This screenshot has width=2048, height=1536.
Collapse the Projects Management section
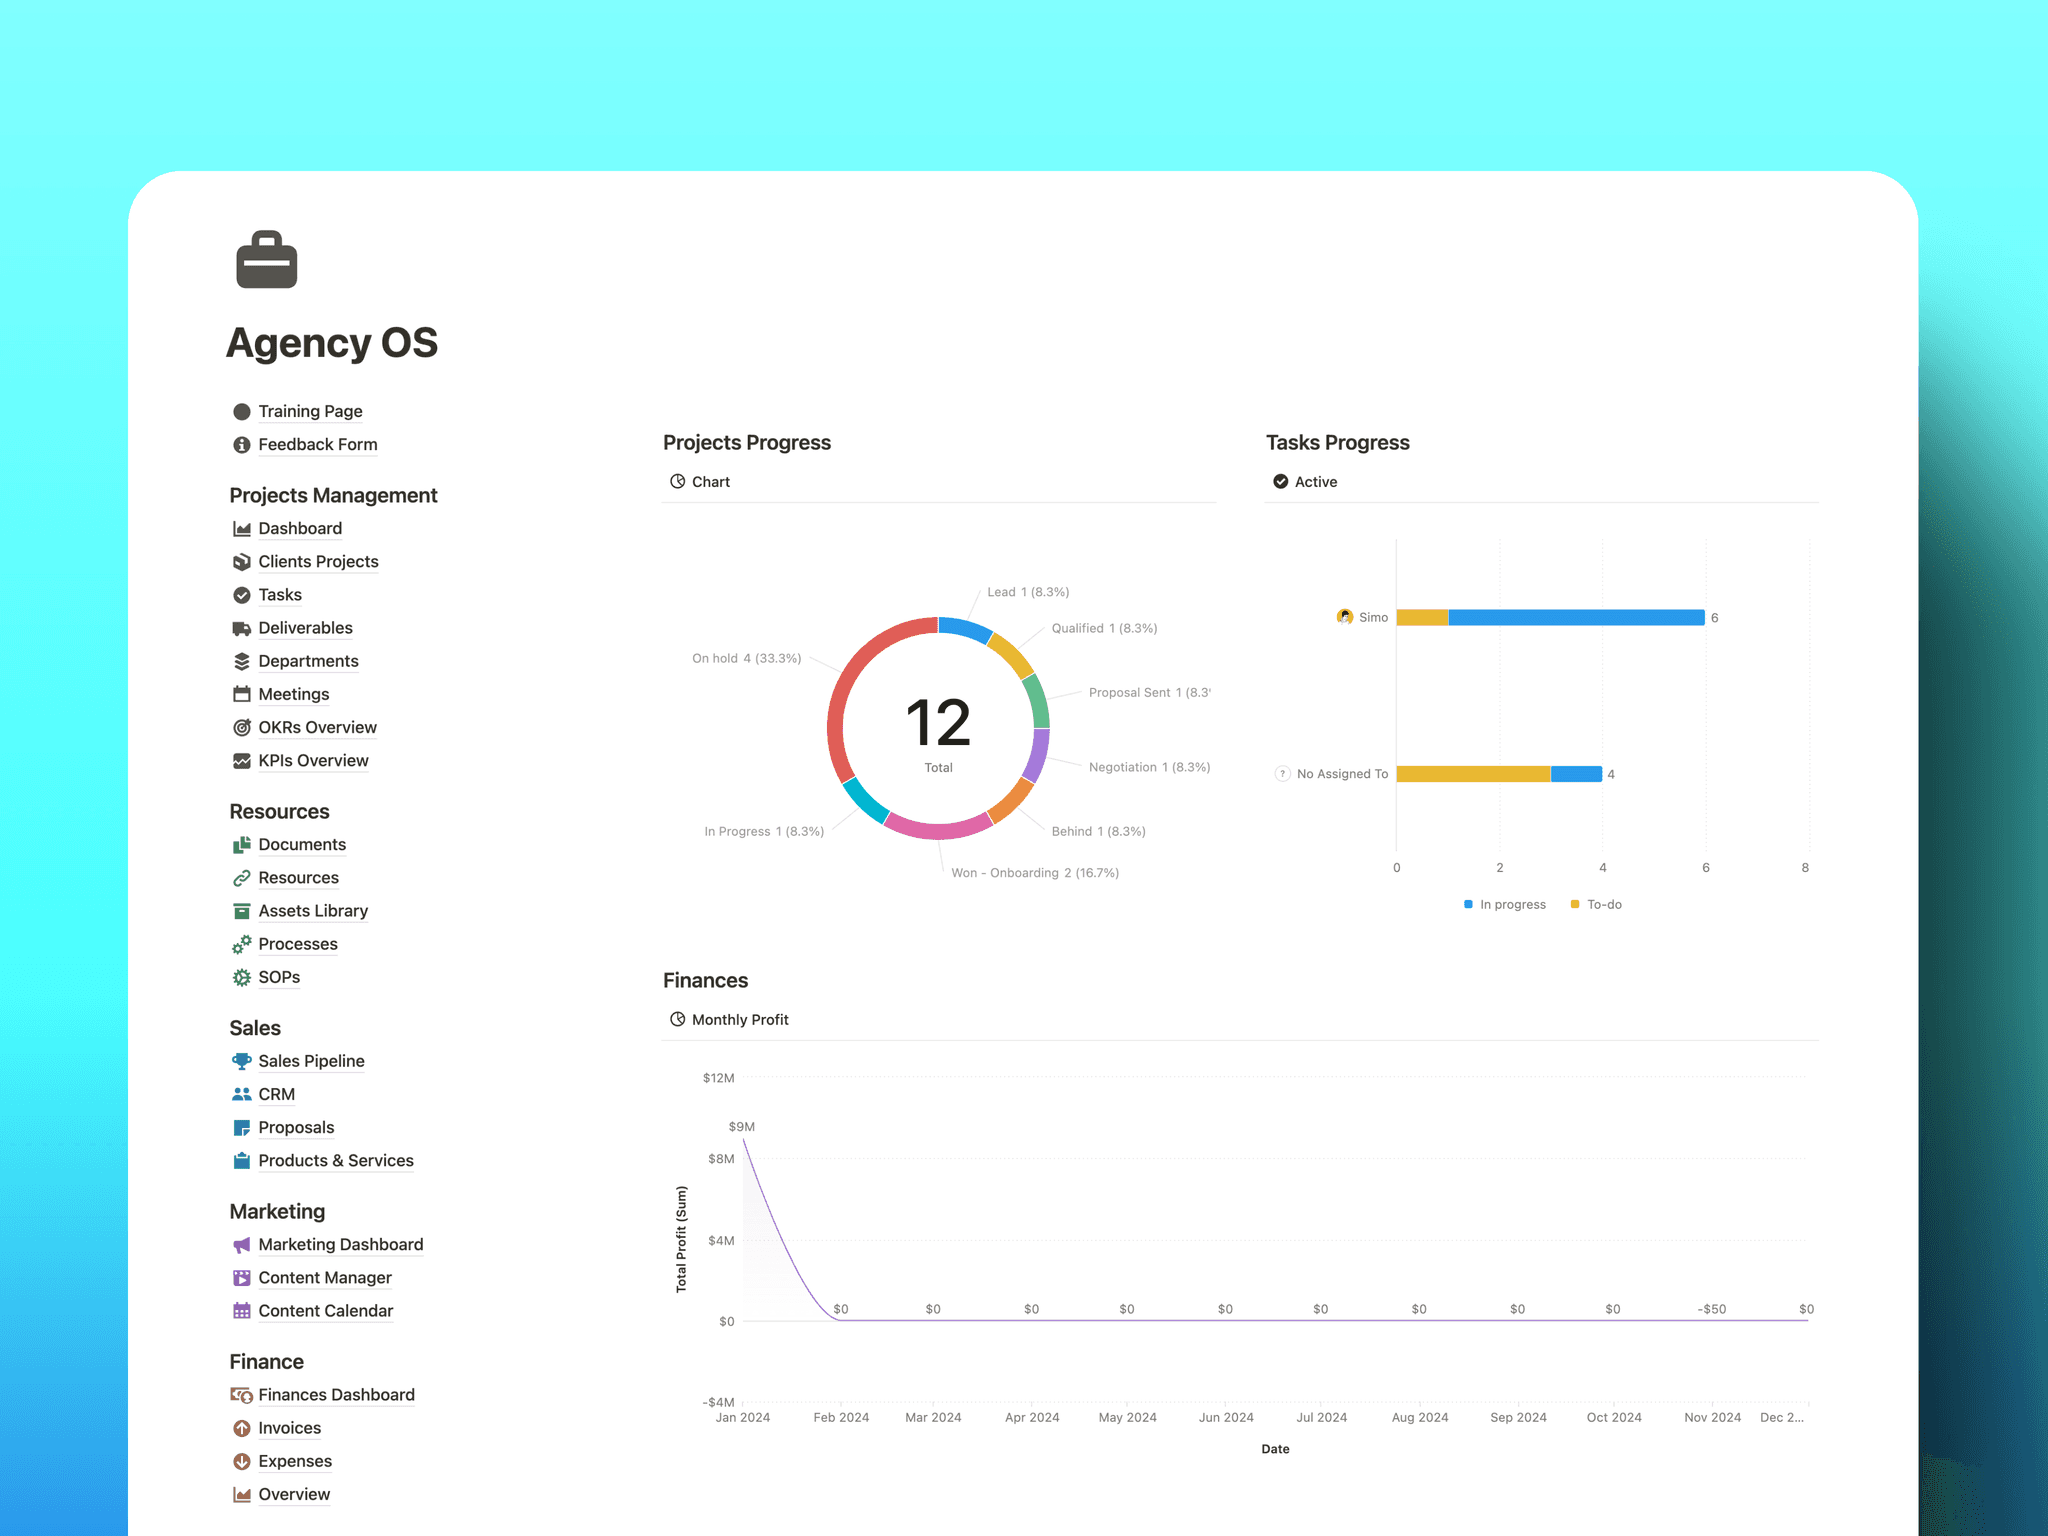coord(333,495)
